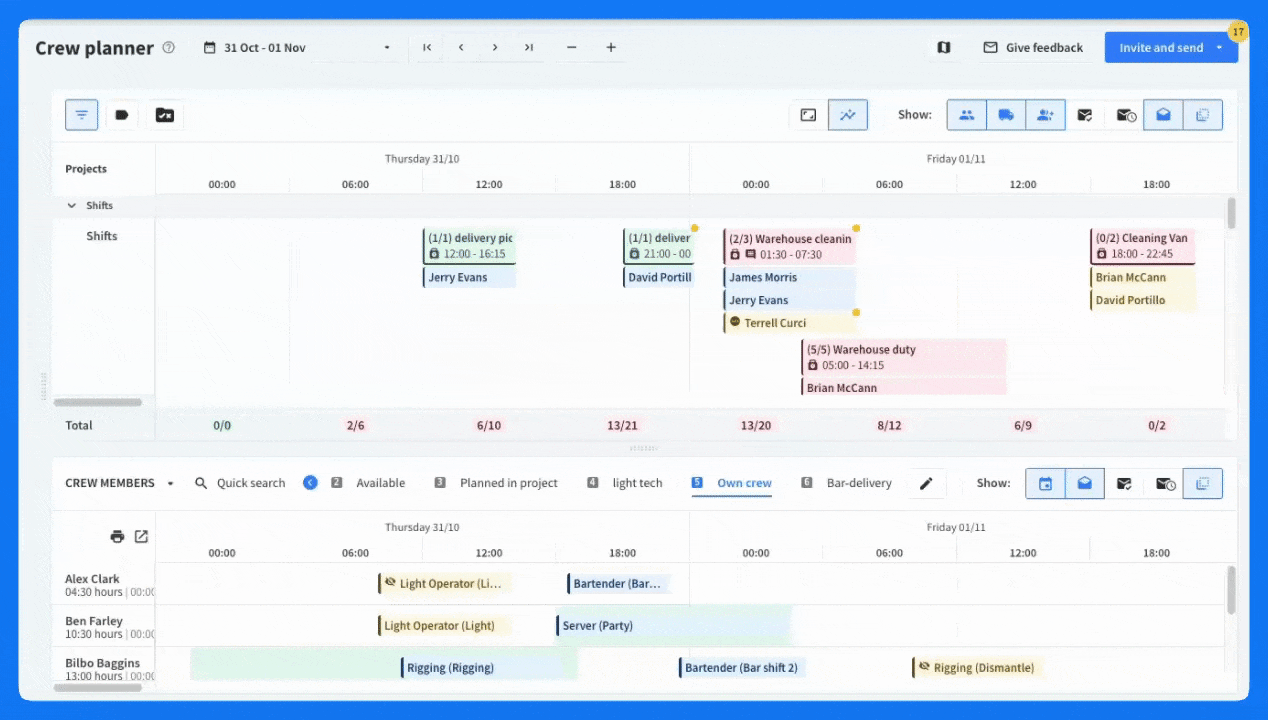Image resolution: width=1268 pixels, height=720 pixels.
Task: Toggle opened invitations in crew panel
Action: (1085, 483)
